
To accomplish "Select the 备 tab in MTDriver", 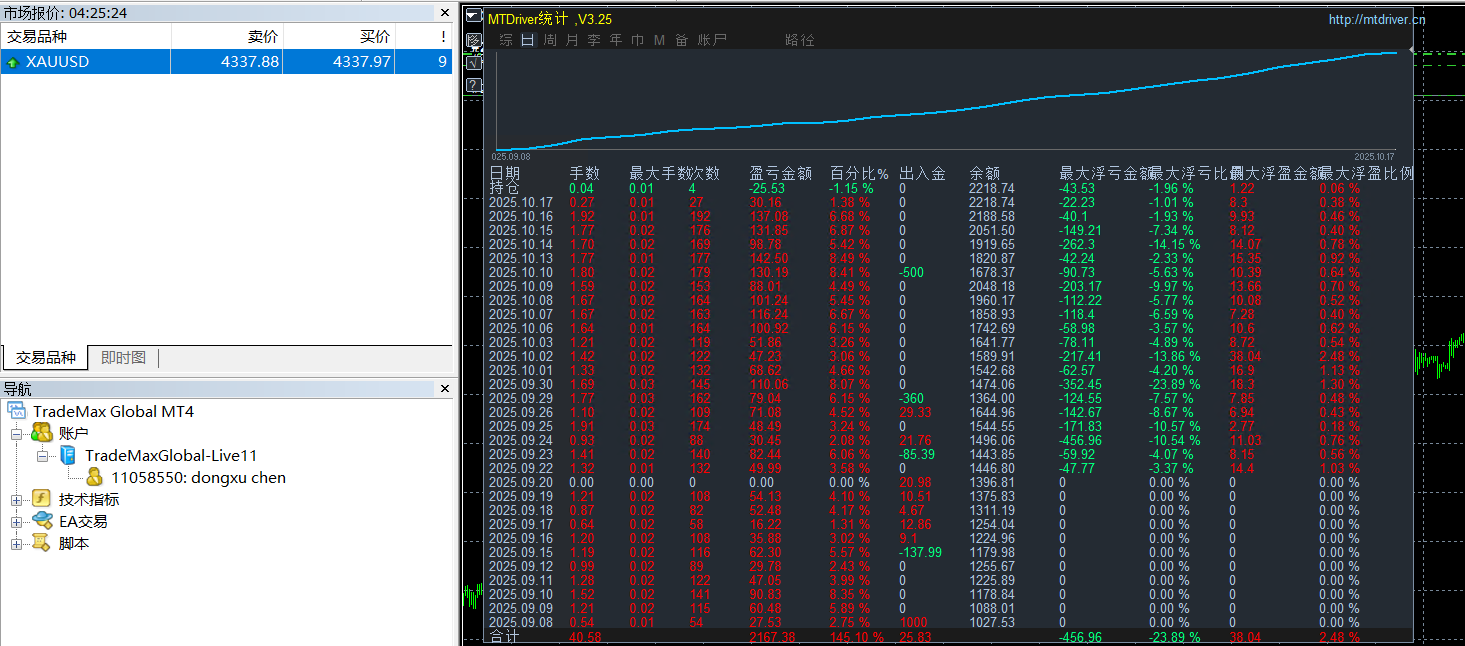I will [682, 40].
